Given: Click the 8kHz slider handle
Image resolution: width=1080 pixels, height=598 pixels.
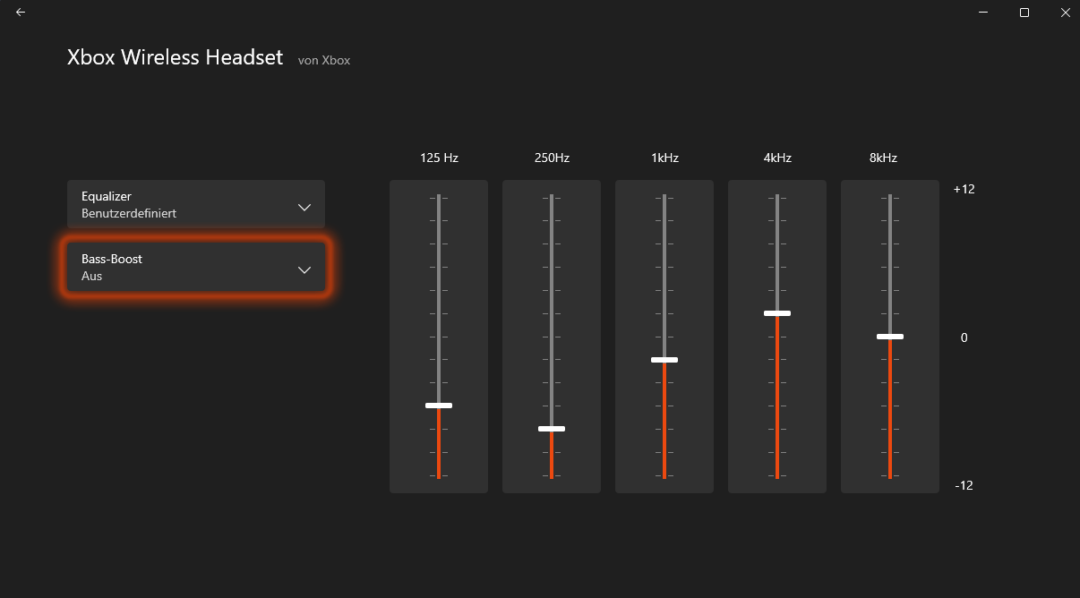Looking at the screenshot, I should tap(889, 336).
